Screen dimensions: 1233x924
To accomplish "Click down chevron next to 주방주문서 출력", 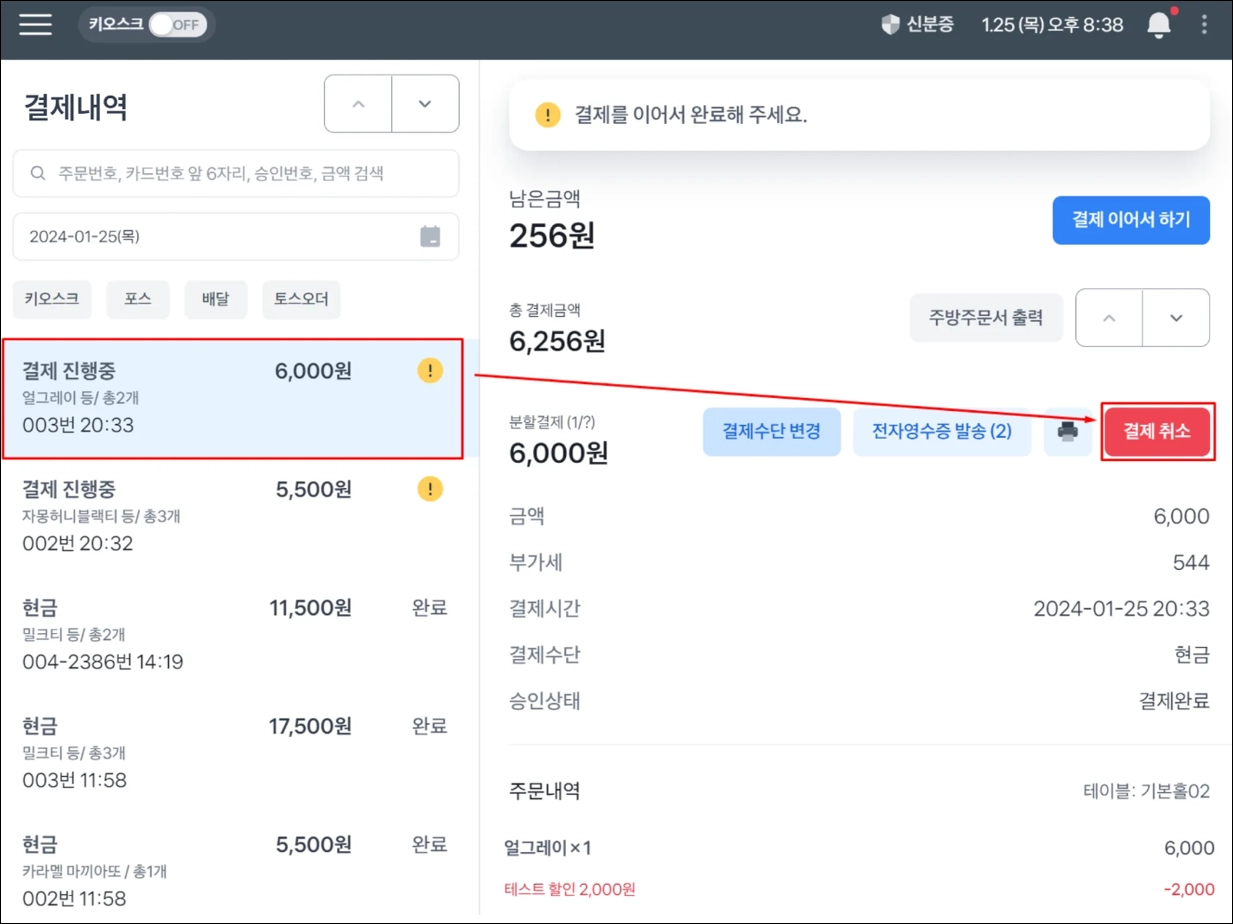I will (x=1176, y=318).
